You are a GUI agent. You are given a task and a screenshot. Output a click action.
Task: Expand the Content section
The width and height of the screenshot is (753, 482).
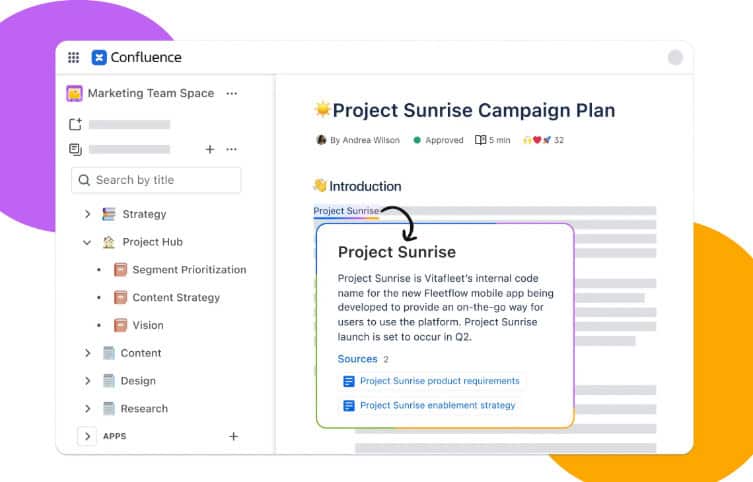click(x=87, y=353)
